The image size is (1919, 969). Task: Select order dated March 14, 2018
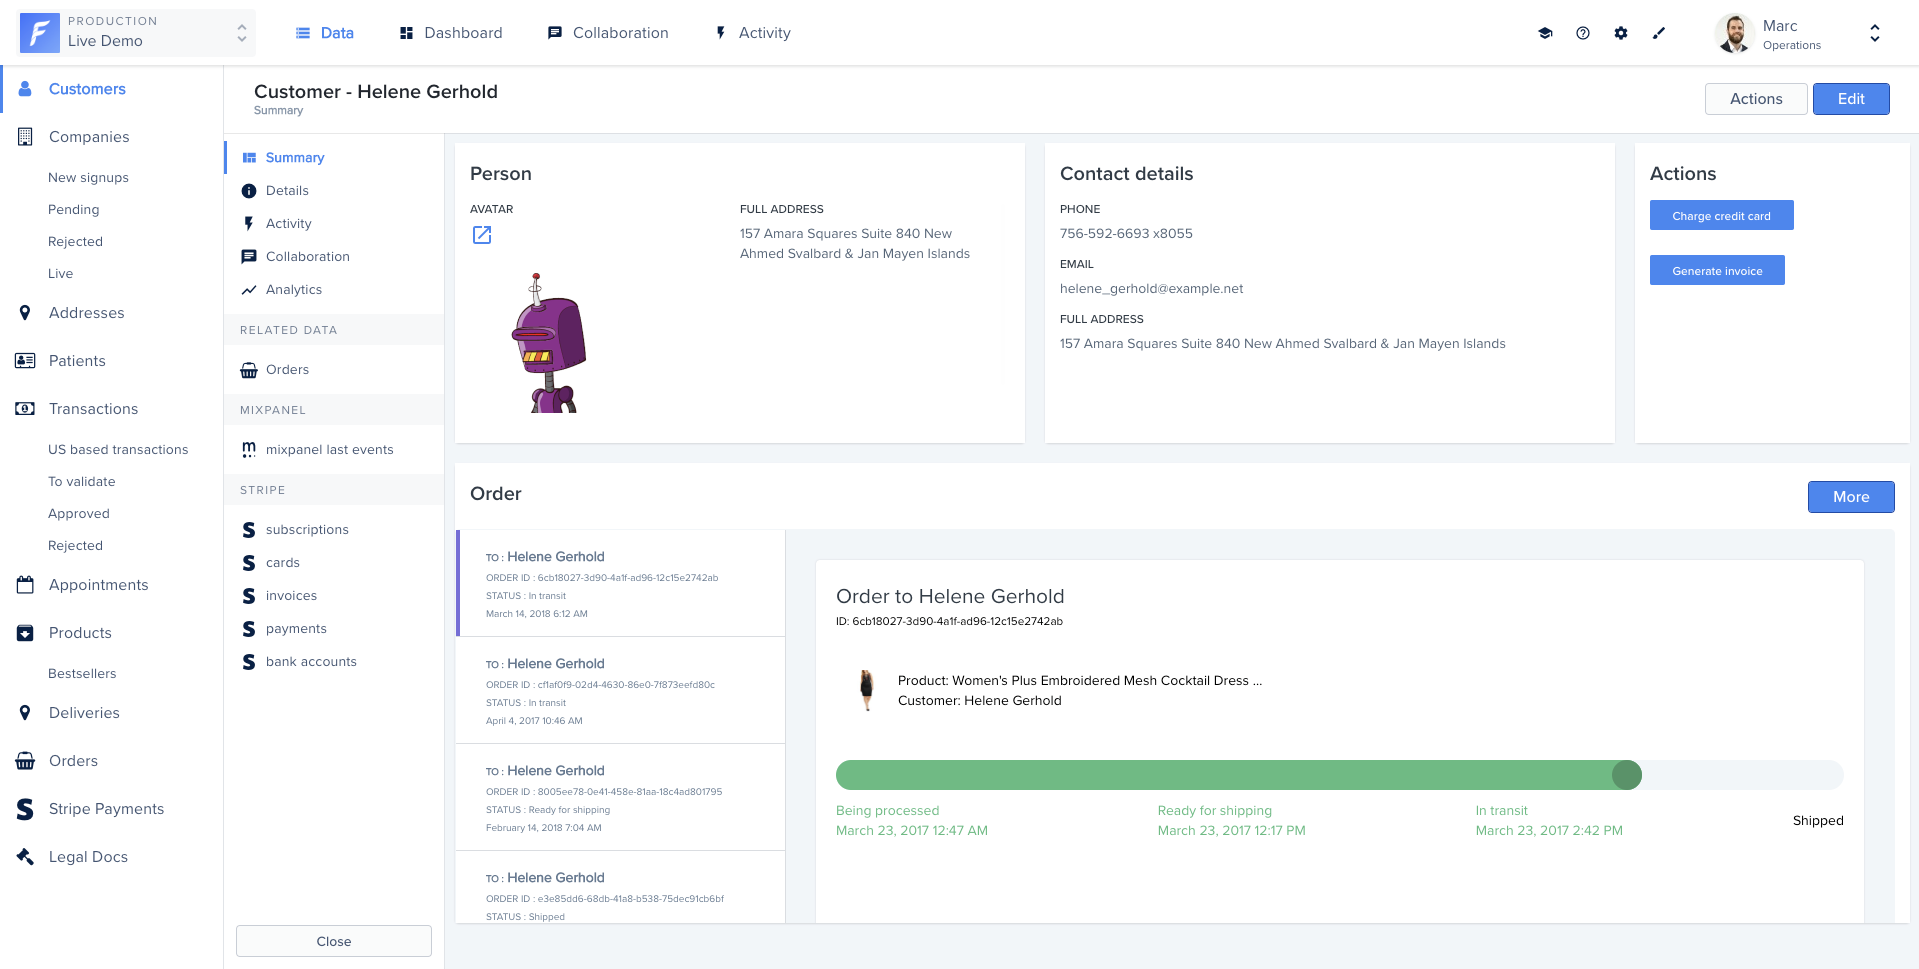pyautogui.click(x=620, y=584)
